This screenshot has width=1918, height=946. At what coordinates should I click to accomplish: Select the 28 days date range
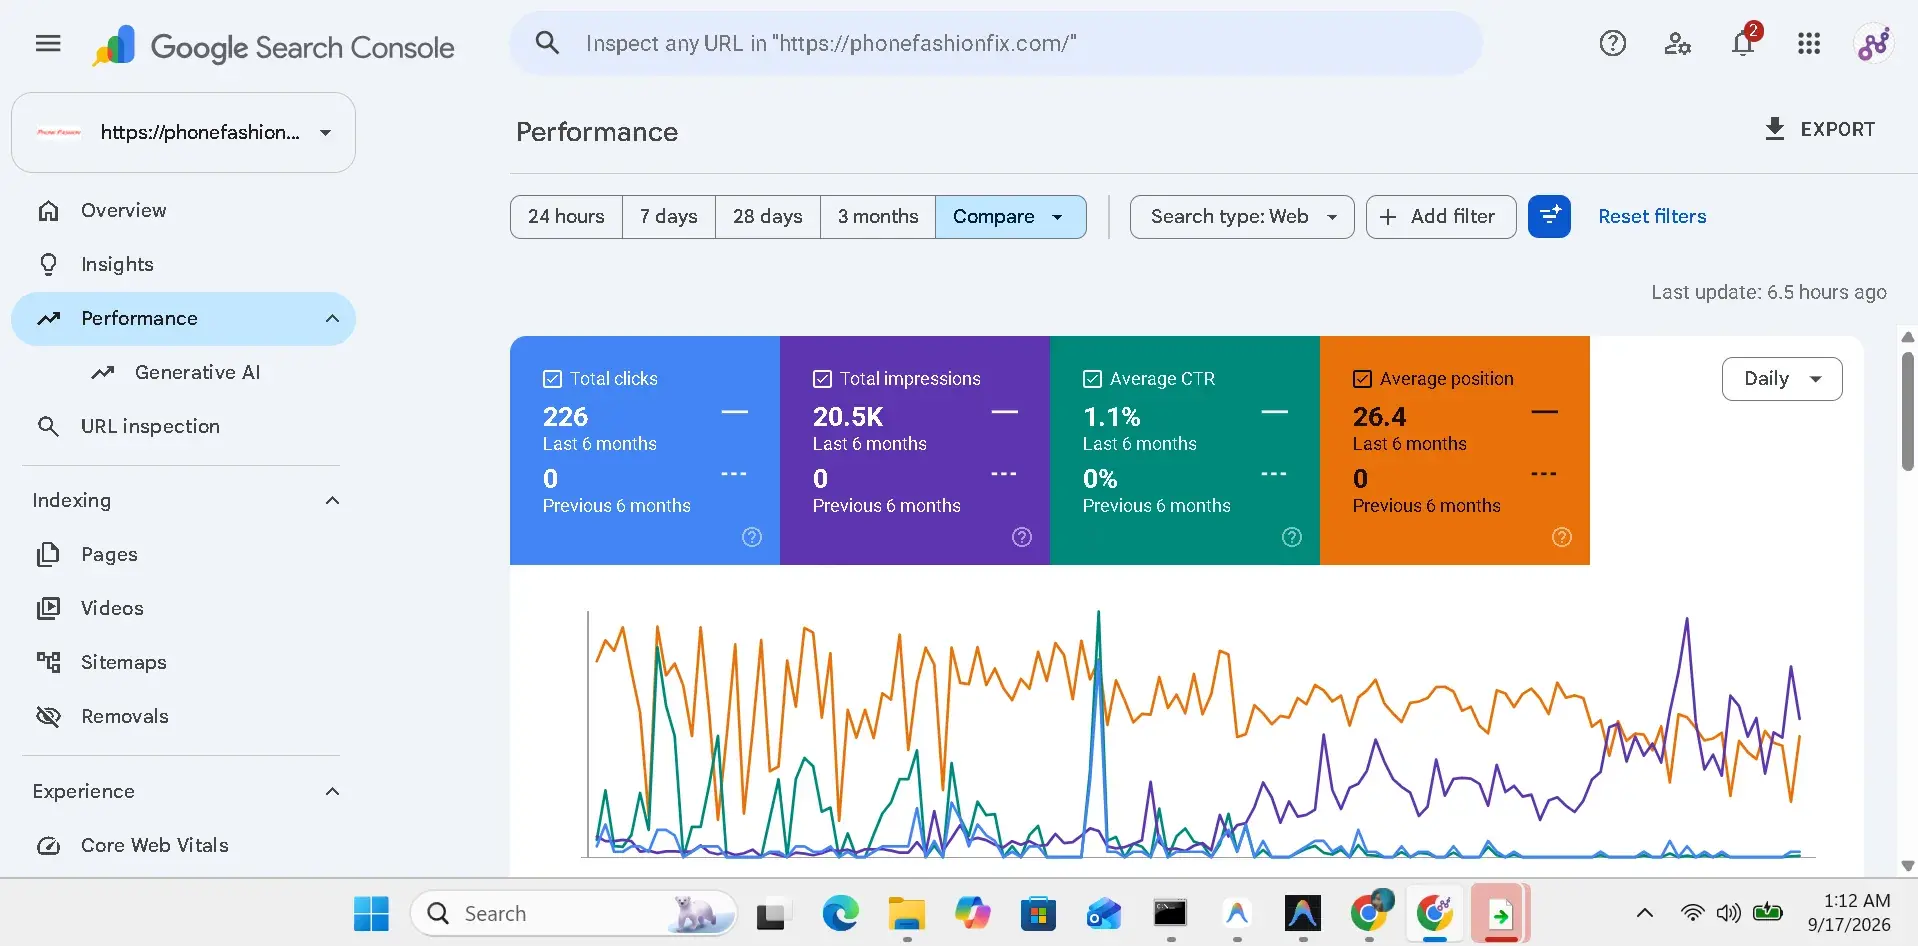pos(767,216)
